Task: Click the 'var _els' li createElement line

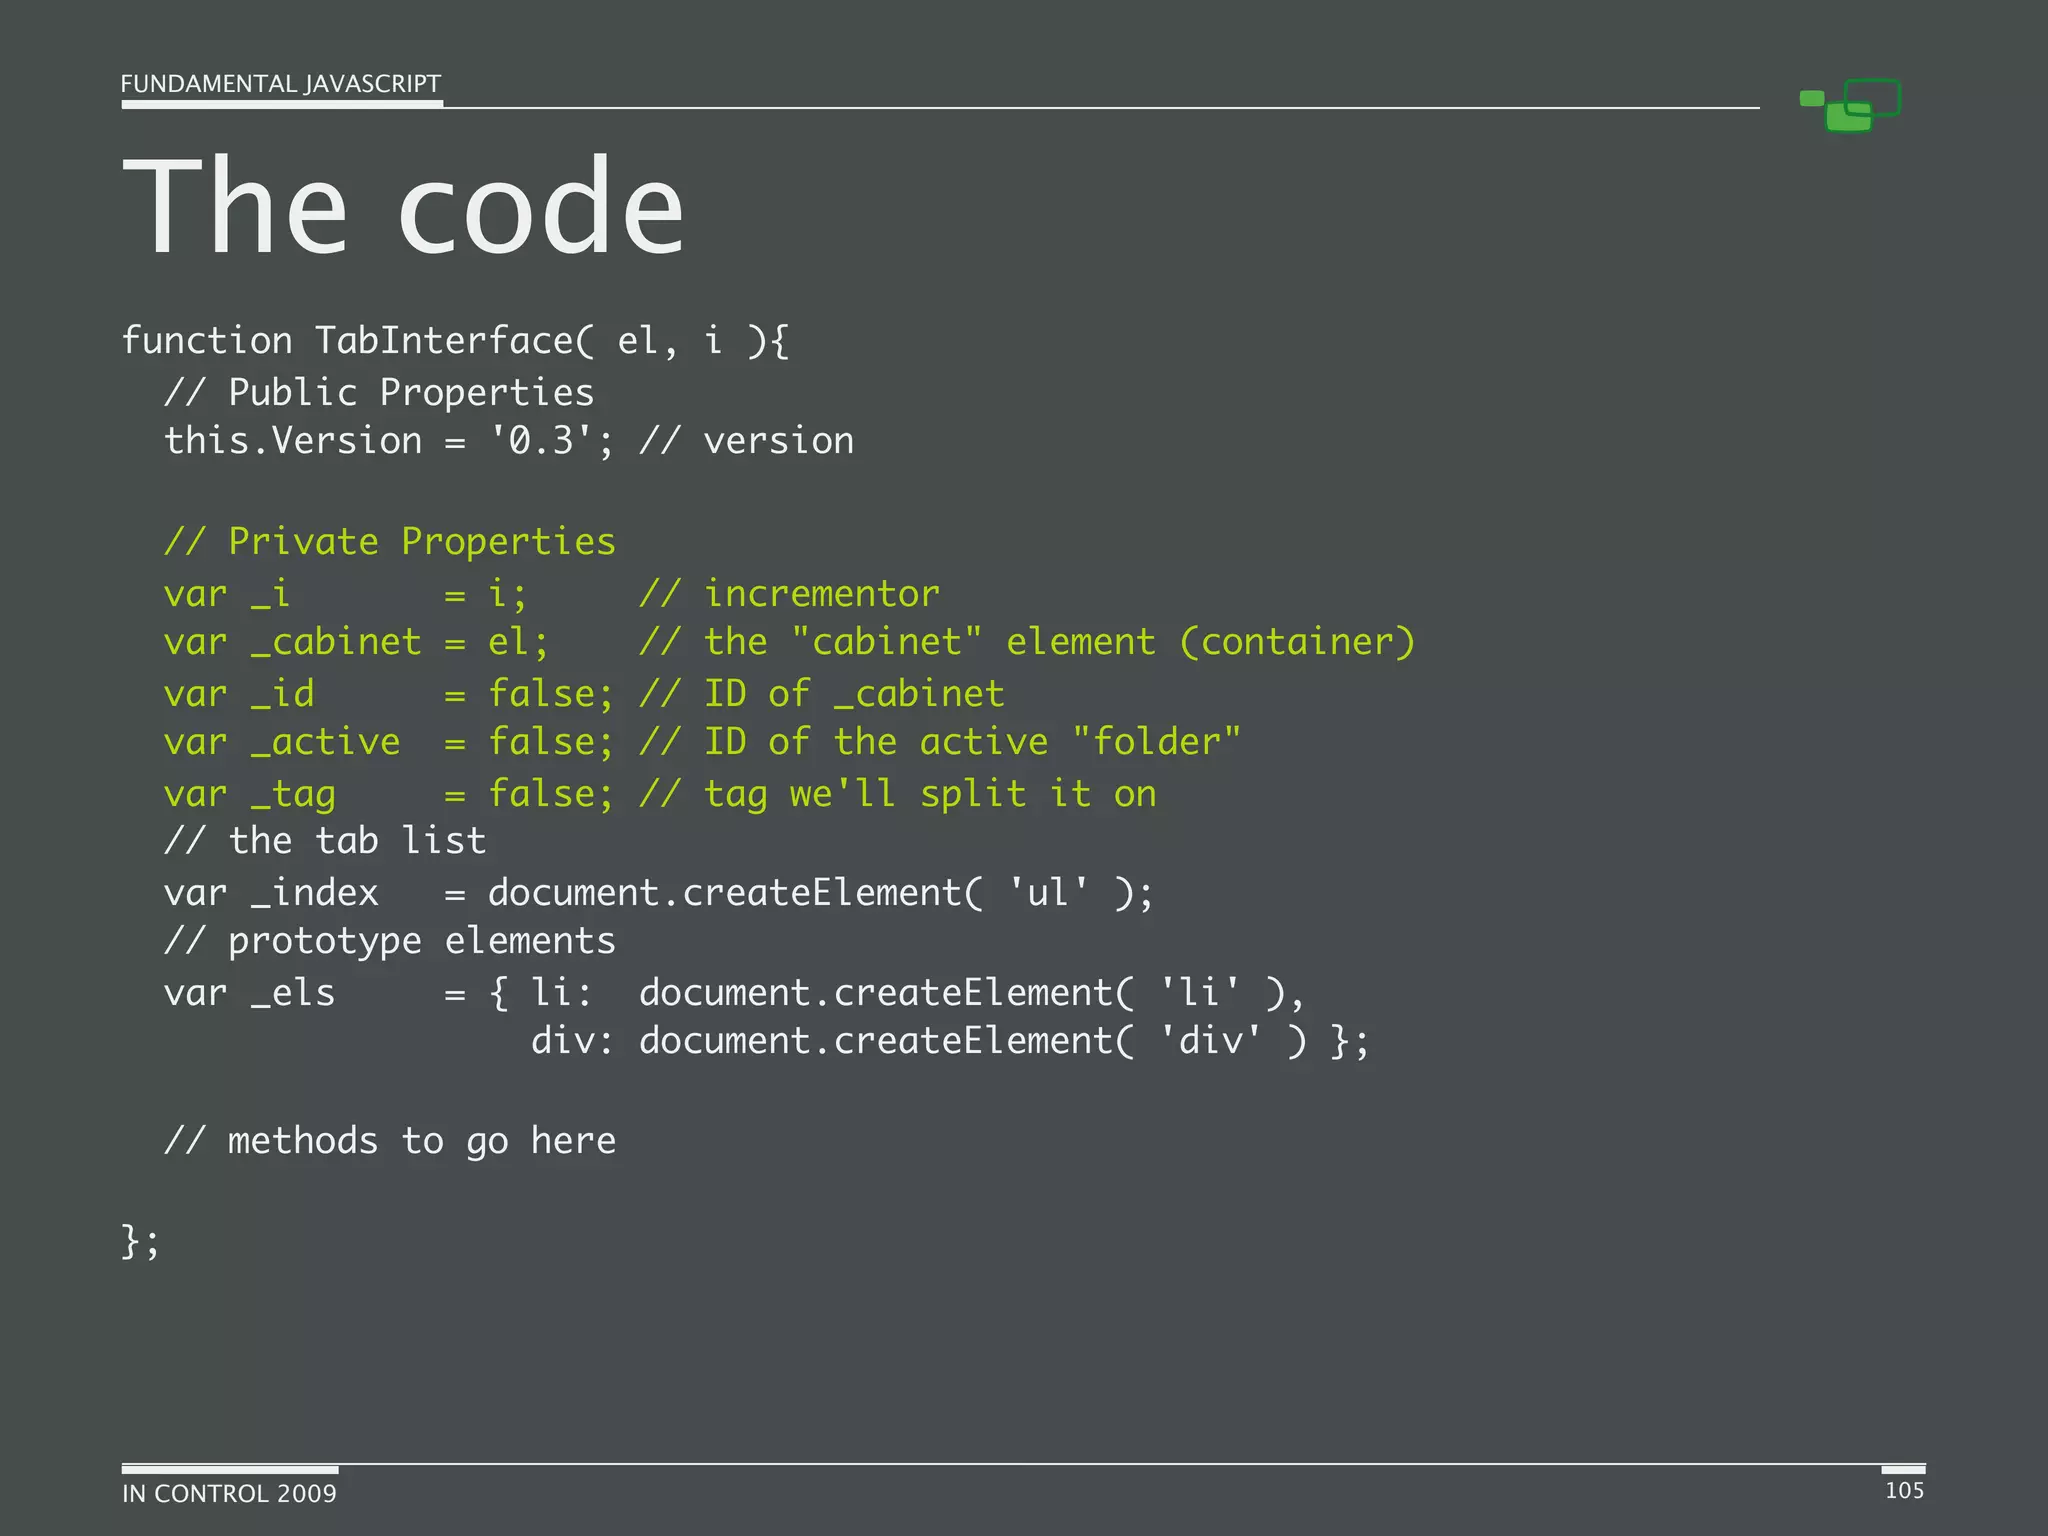Action: (x=734, y=993)
